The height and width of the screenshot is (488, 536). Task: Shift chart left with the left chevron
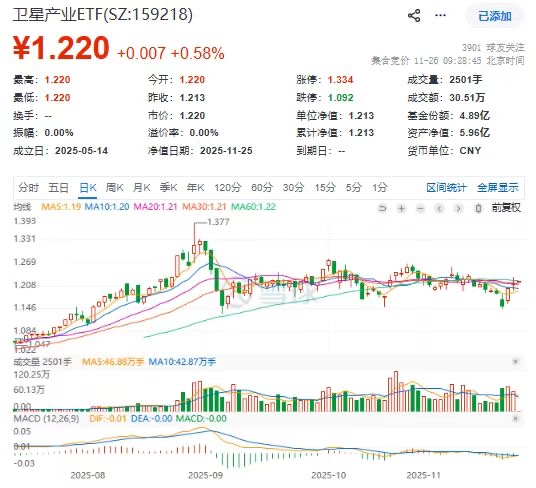click(440, 208)
